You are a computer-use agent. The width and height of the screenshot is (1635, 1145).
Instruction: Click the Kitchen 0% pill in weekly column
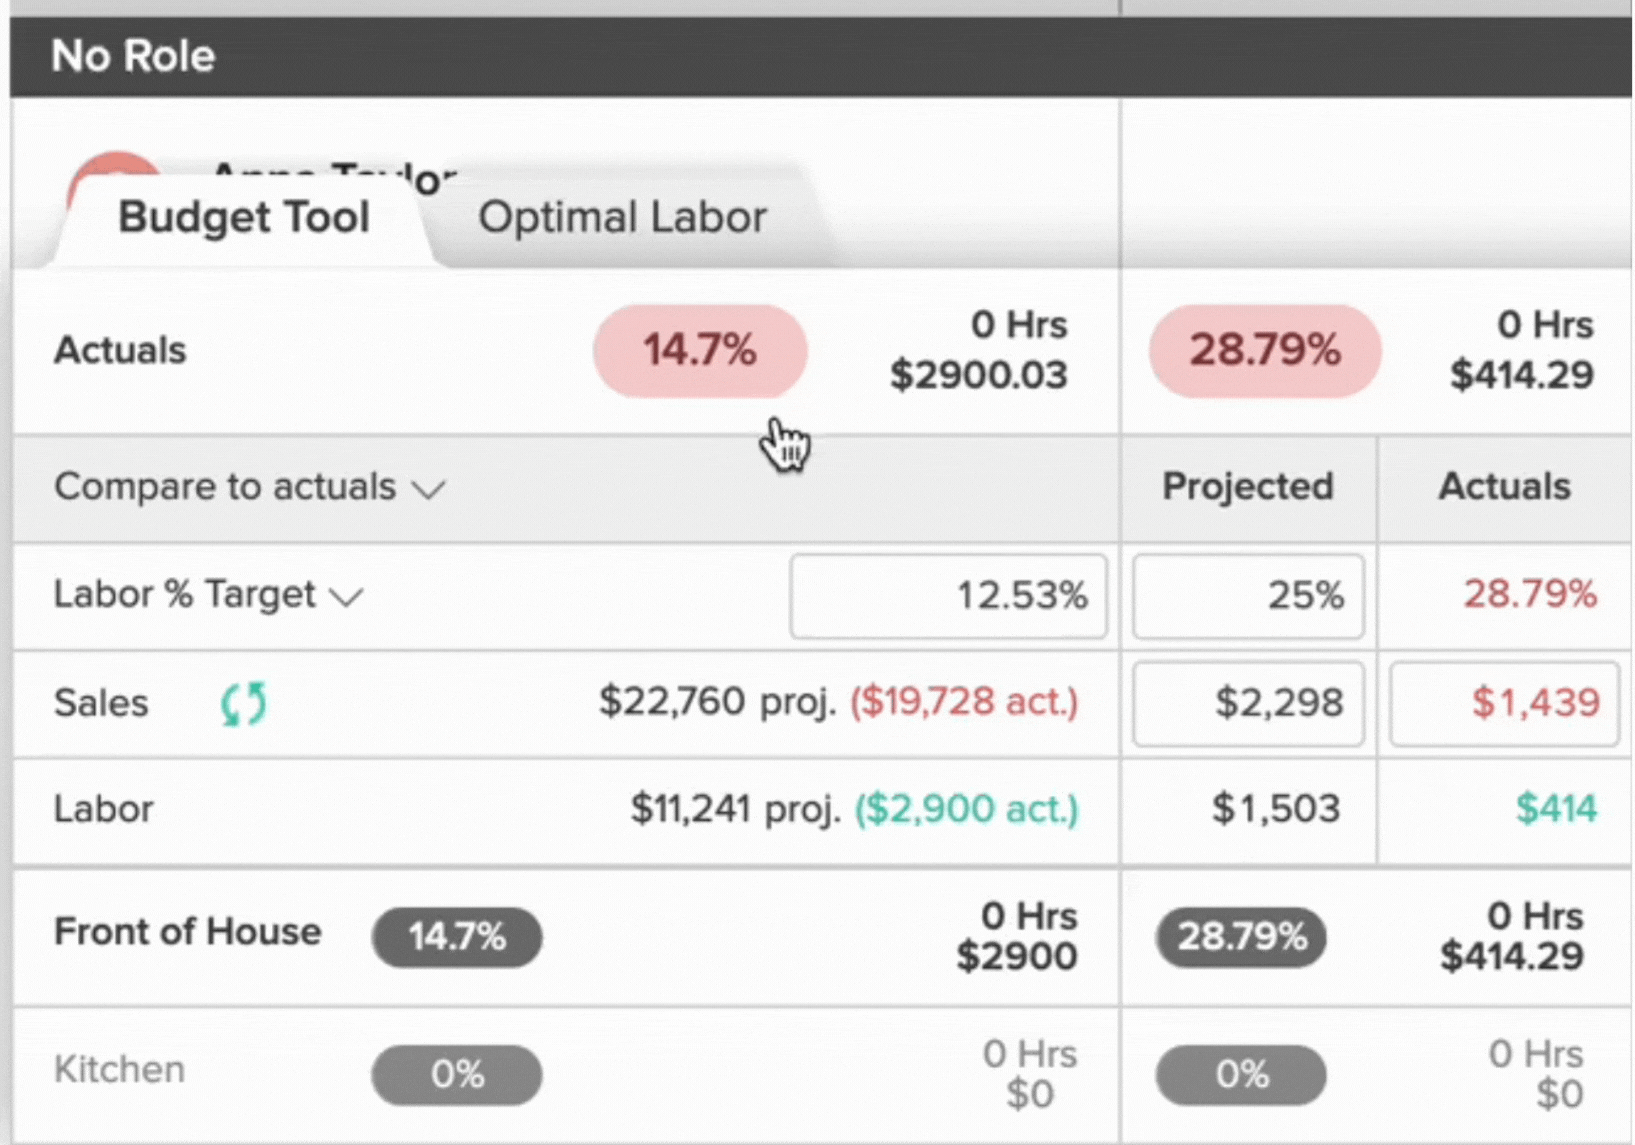457,1075
